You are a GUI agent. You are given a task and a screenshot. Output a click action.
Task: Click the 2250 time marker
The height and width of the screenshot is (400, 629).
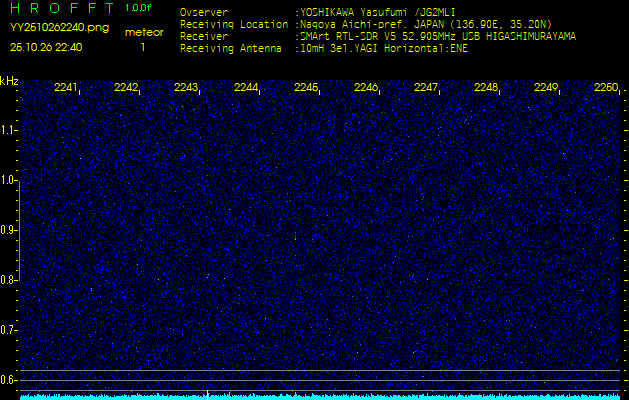click(x=606, y=88)
